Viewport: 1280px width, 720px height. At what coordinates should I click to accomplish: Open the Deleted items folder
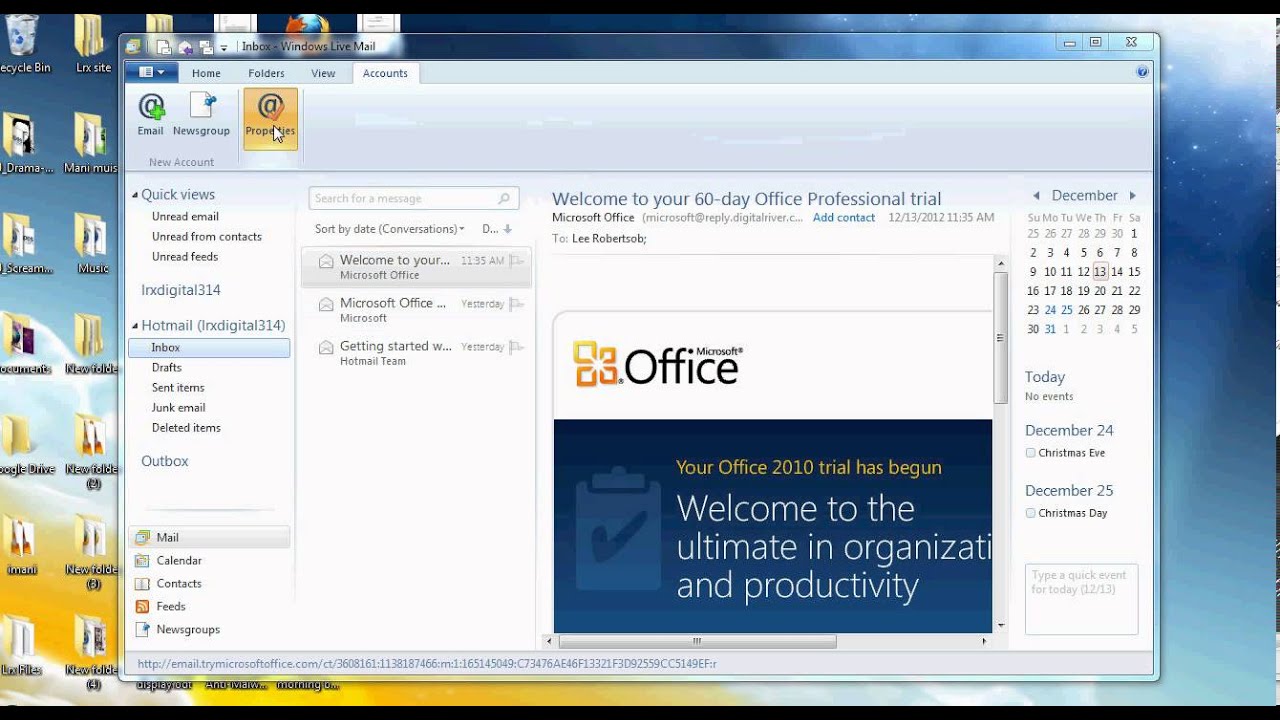(186, 427)
